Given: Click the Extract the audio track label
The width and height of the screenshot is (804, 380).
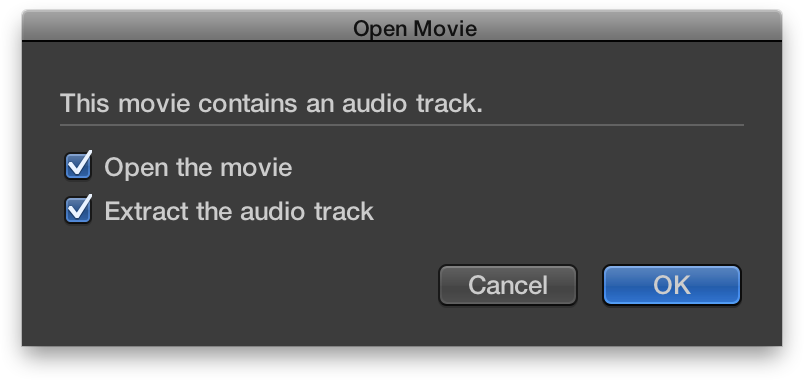Looking at the screenshot, I should point(239,211).
